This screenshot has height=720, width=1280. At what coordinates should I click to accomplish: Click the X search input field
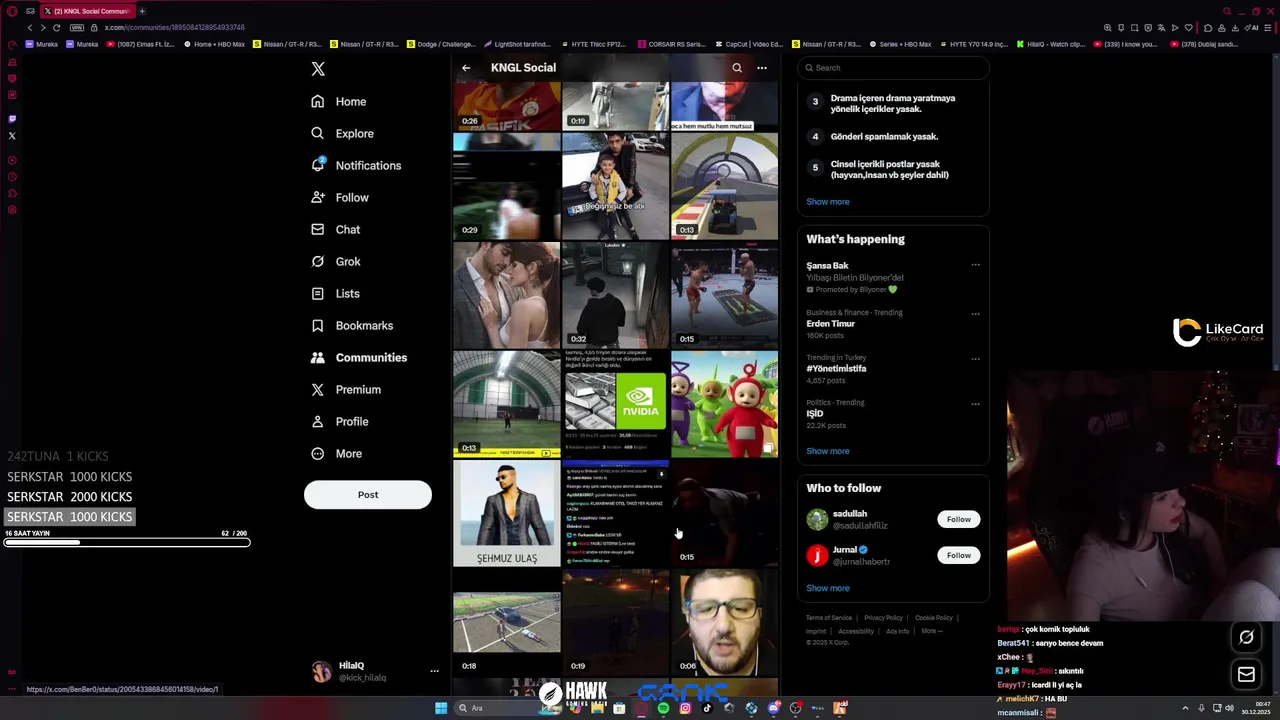893,68
